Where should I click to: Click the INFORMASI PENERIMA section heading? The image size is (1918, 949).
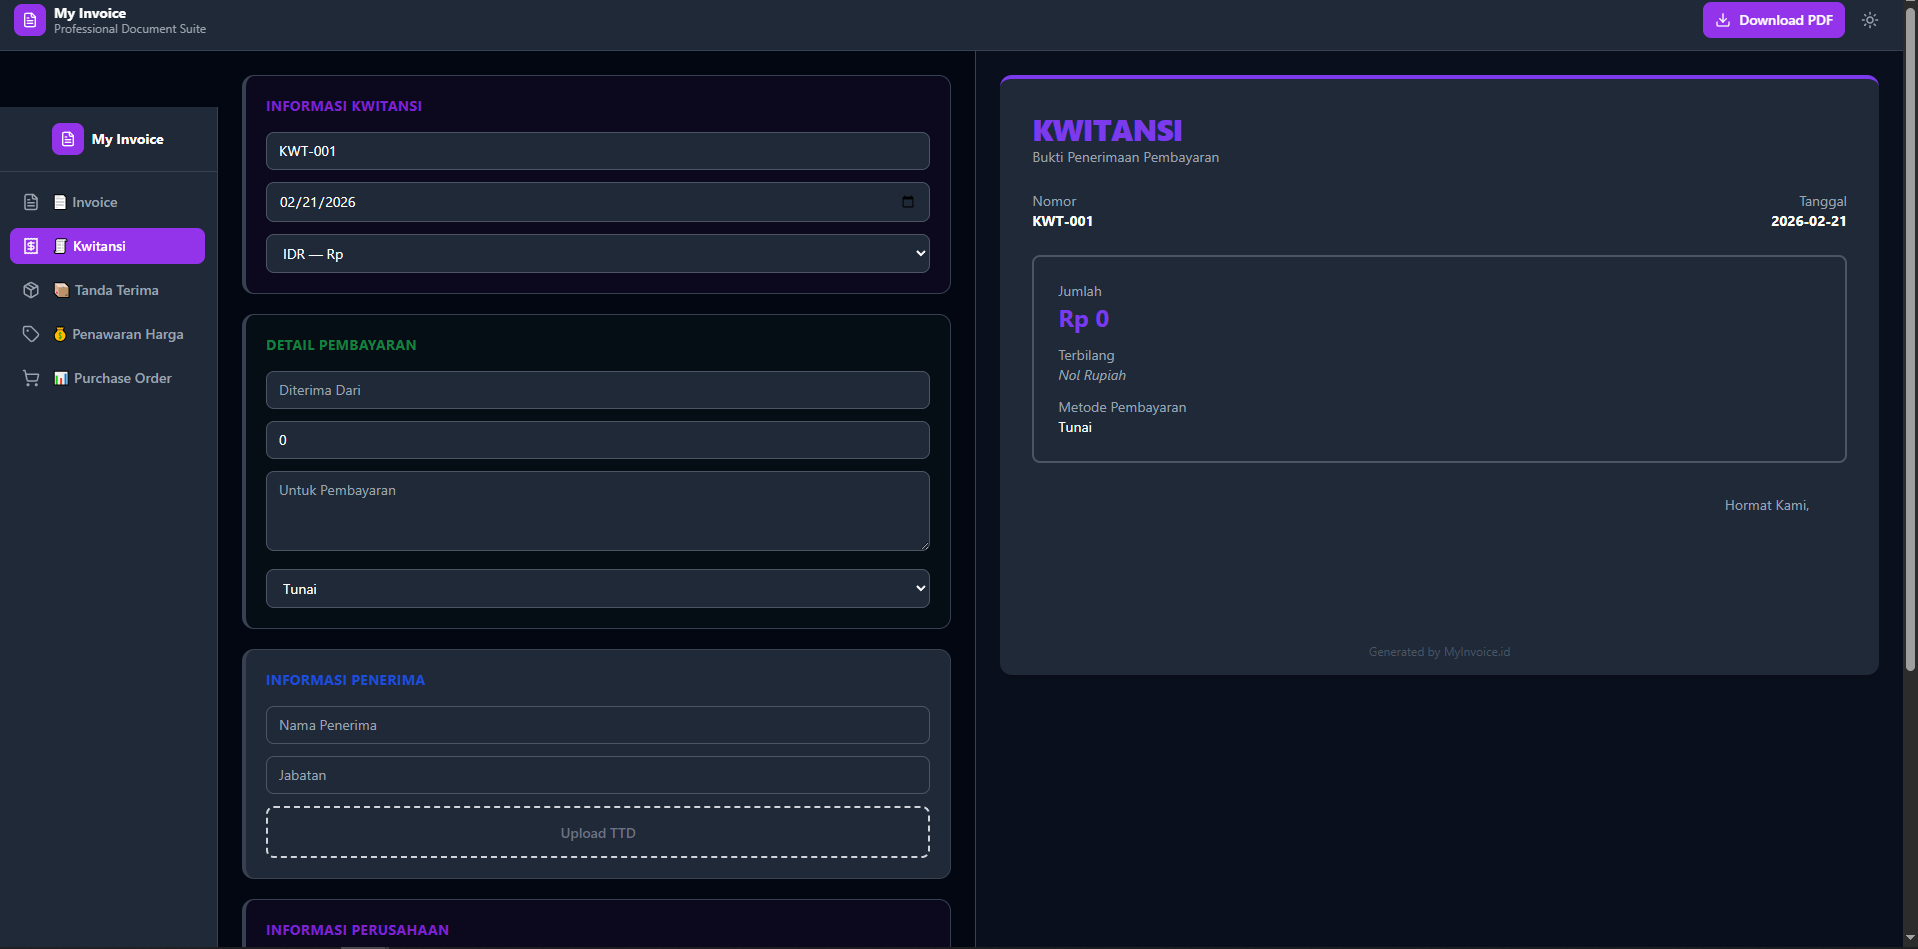345,680
